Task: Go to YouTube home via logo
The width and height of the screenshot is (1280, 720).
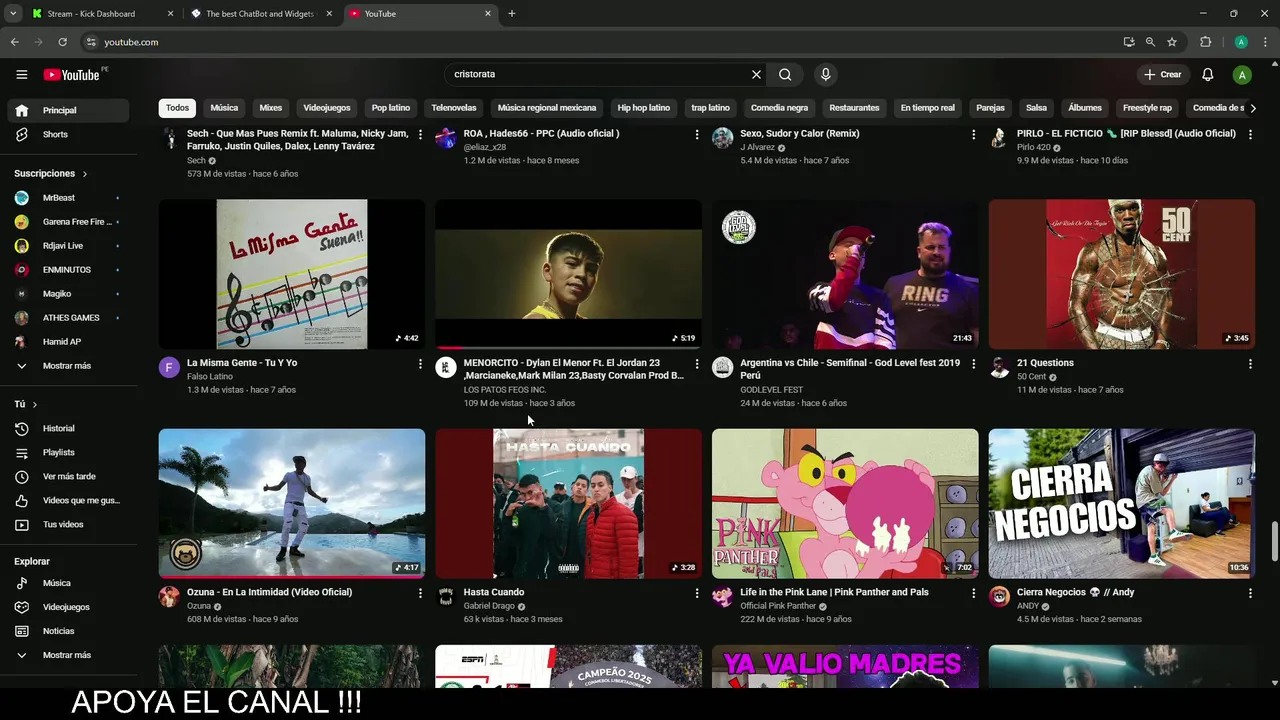Action: point(71,74)
